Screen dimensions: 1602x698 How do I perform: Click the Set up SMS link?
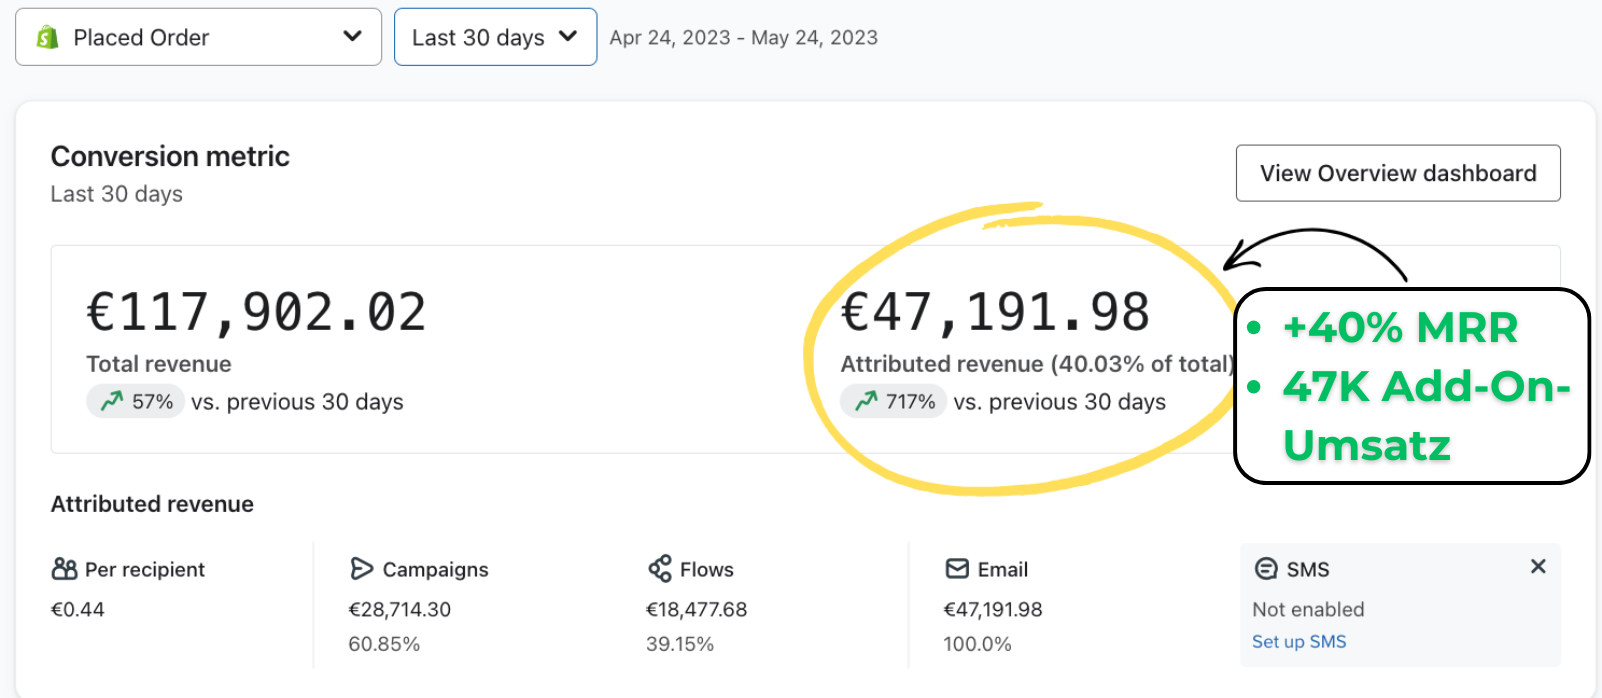1299,642
